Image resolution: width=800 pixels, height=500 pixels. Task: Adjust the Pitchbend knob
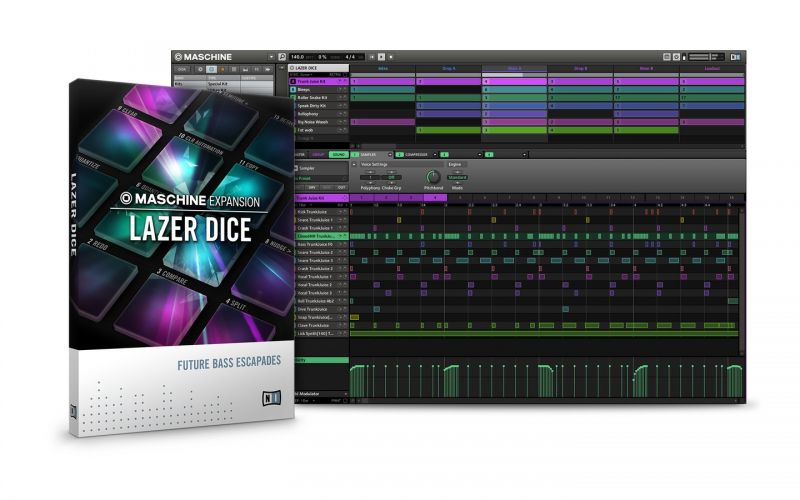(433, 177)
